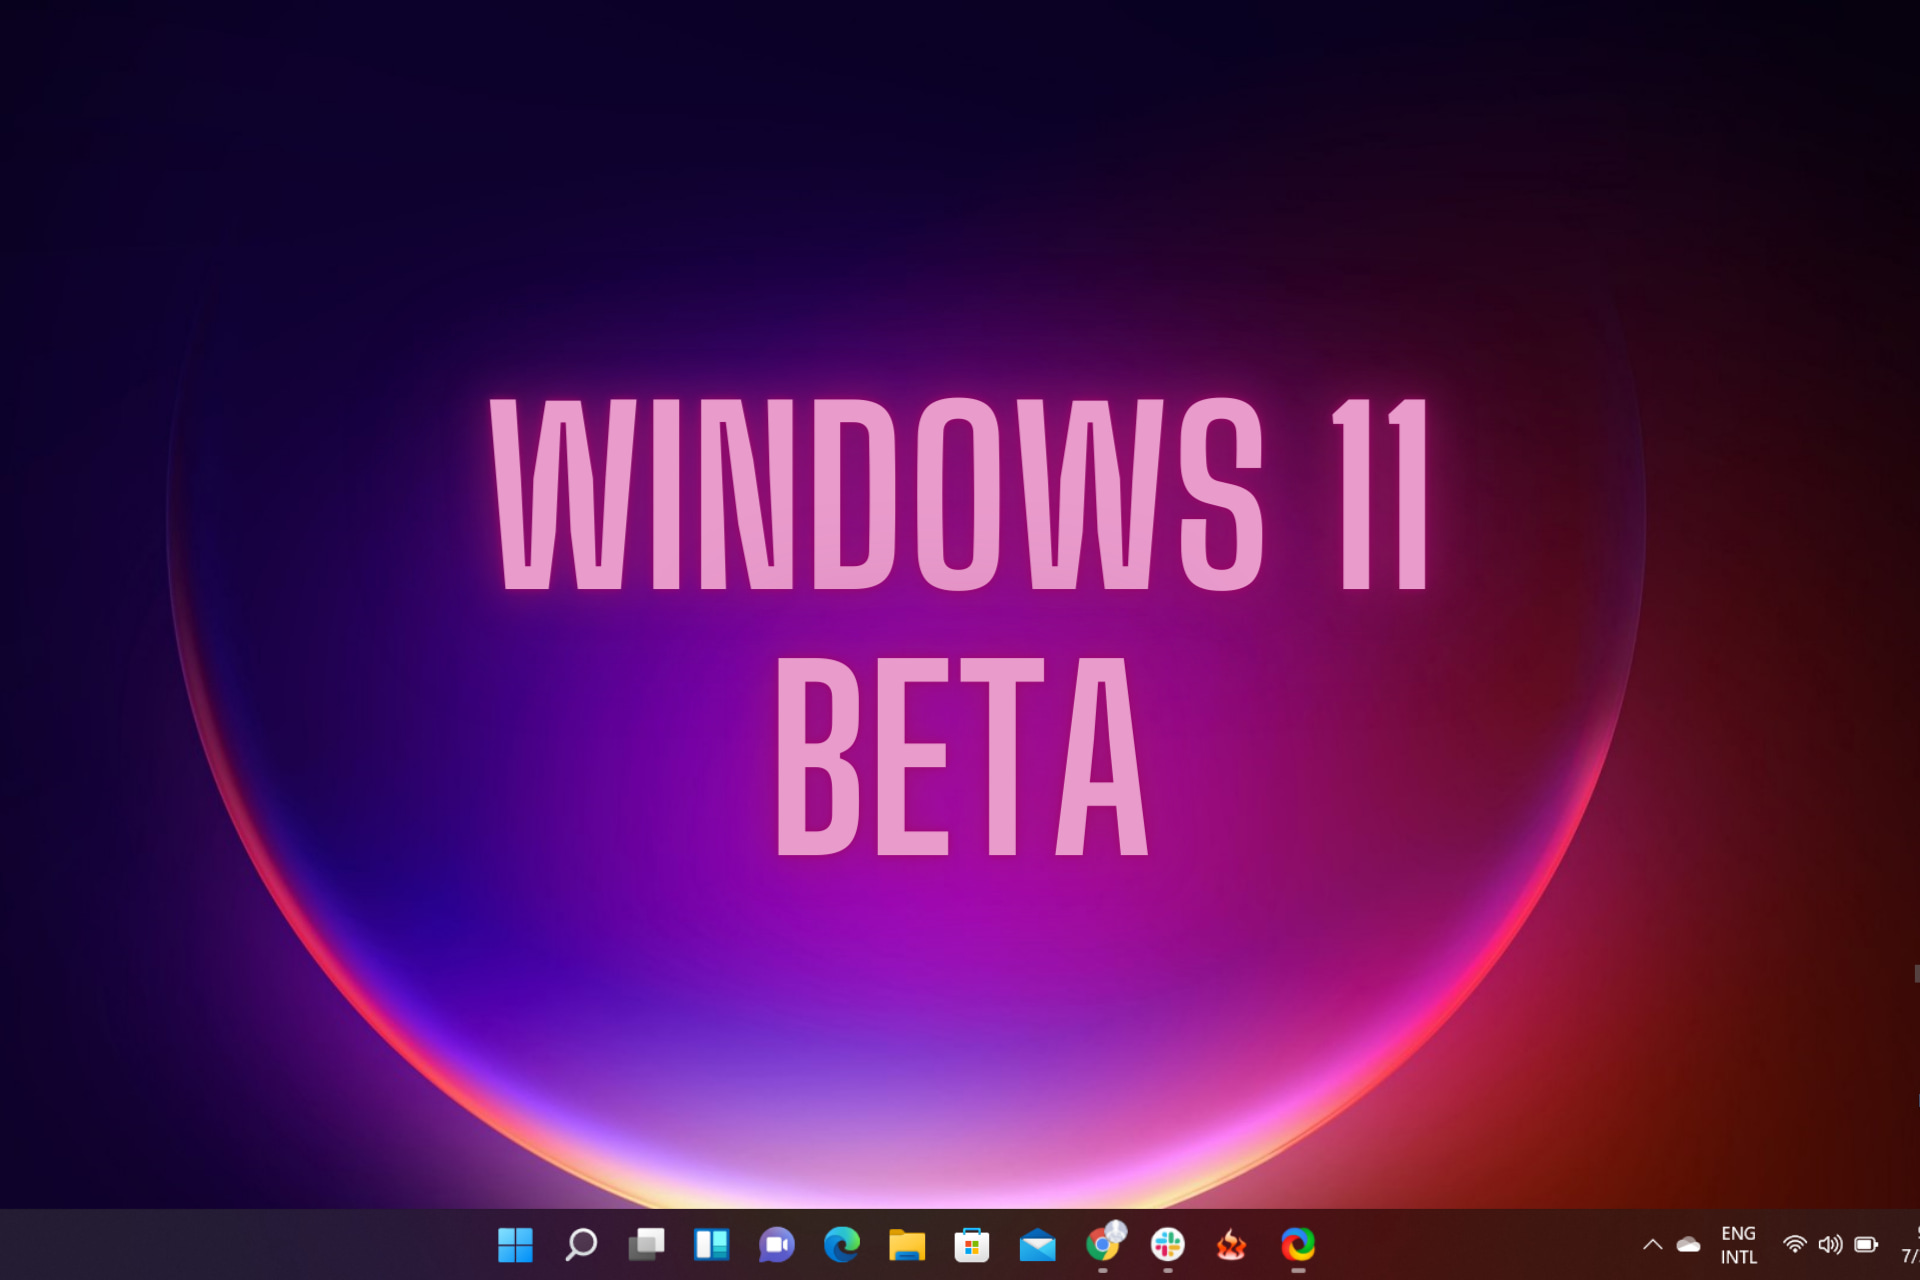Show hidden tray icons chevron
Image resolution: width=1920 pixels, height=1280 pixels.
[x=1652, y=1245]
